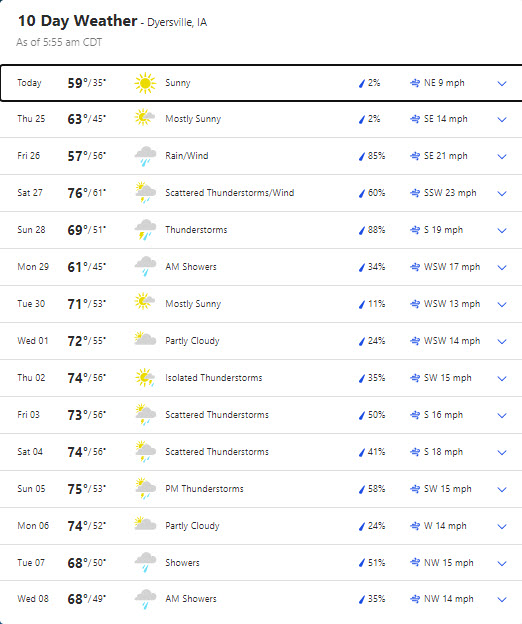Screen dimensions: 522x624
Task: Click the 76° high for Sat 27
Action: (x=78, y=193)
